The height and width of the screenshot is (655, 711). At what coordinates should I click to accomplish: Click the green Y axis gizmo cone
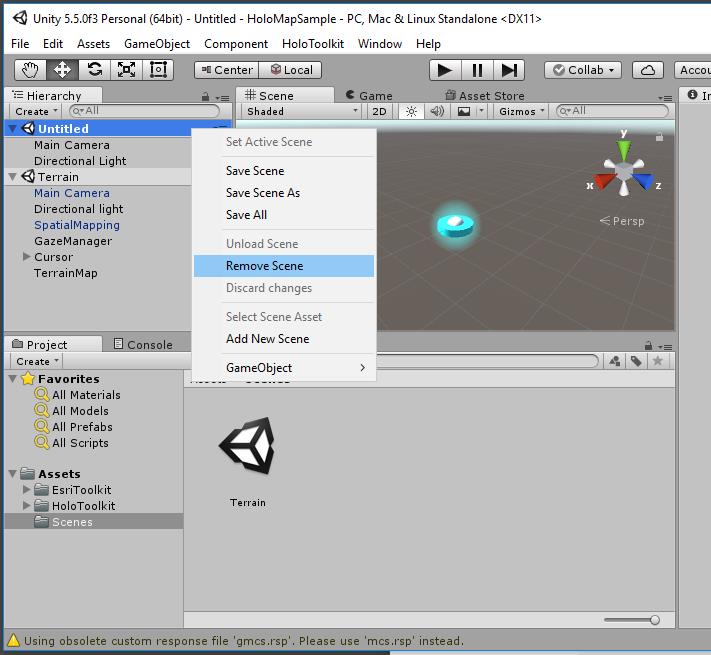[x=624, y=149]
